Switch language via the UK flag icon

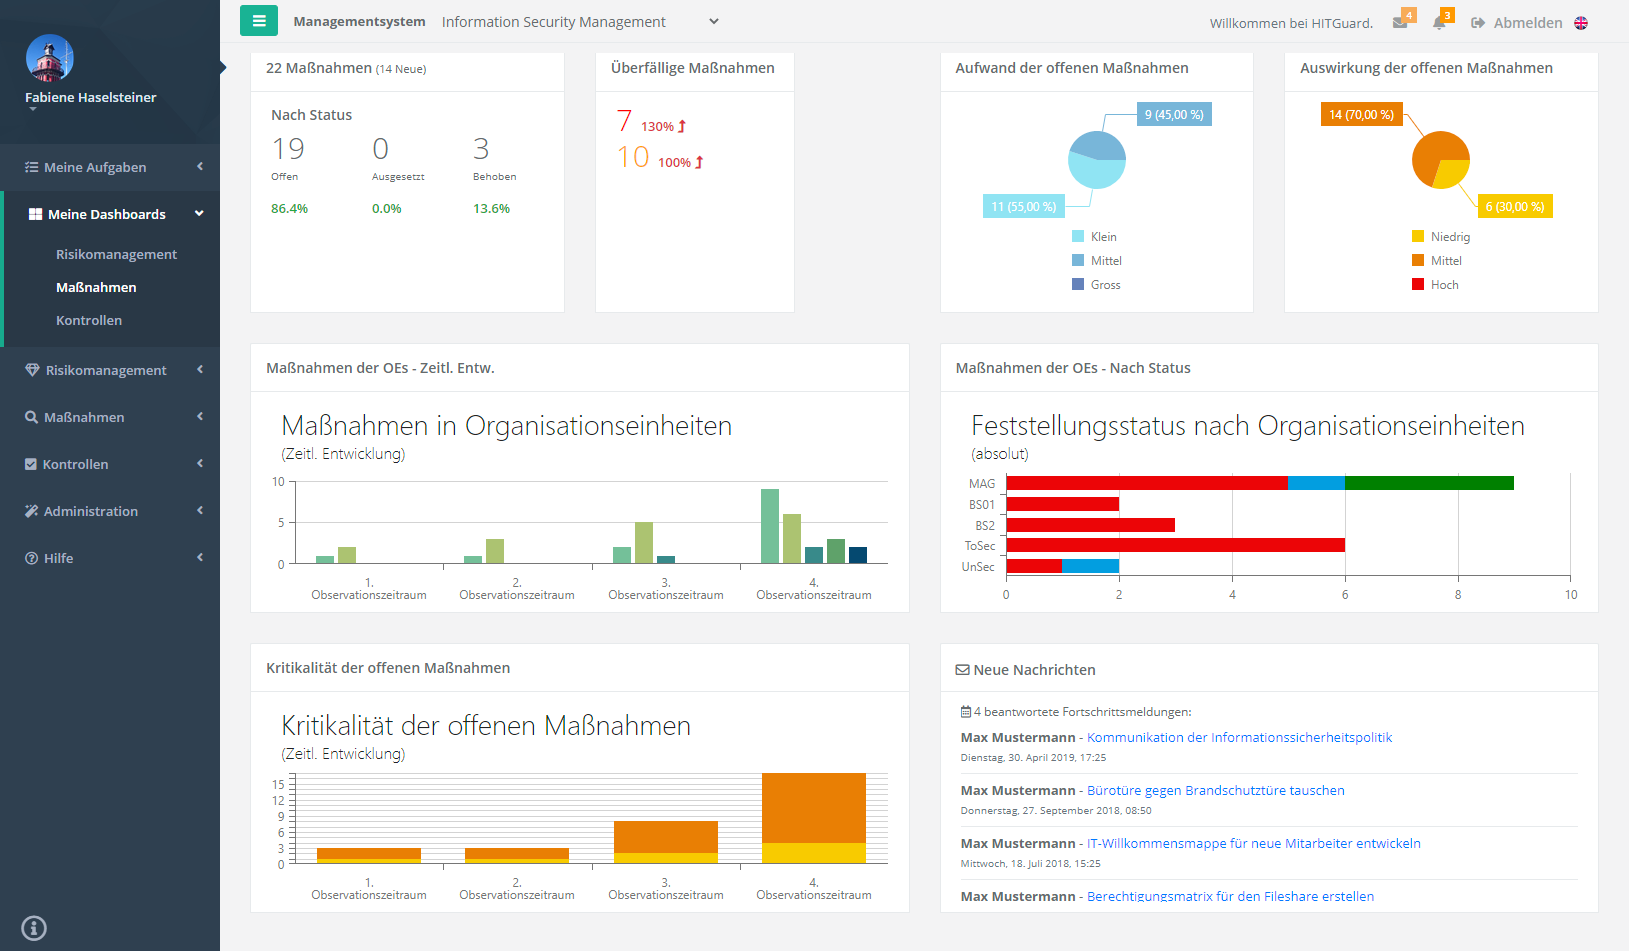1581,23
